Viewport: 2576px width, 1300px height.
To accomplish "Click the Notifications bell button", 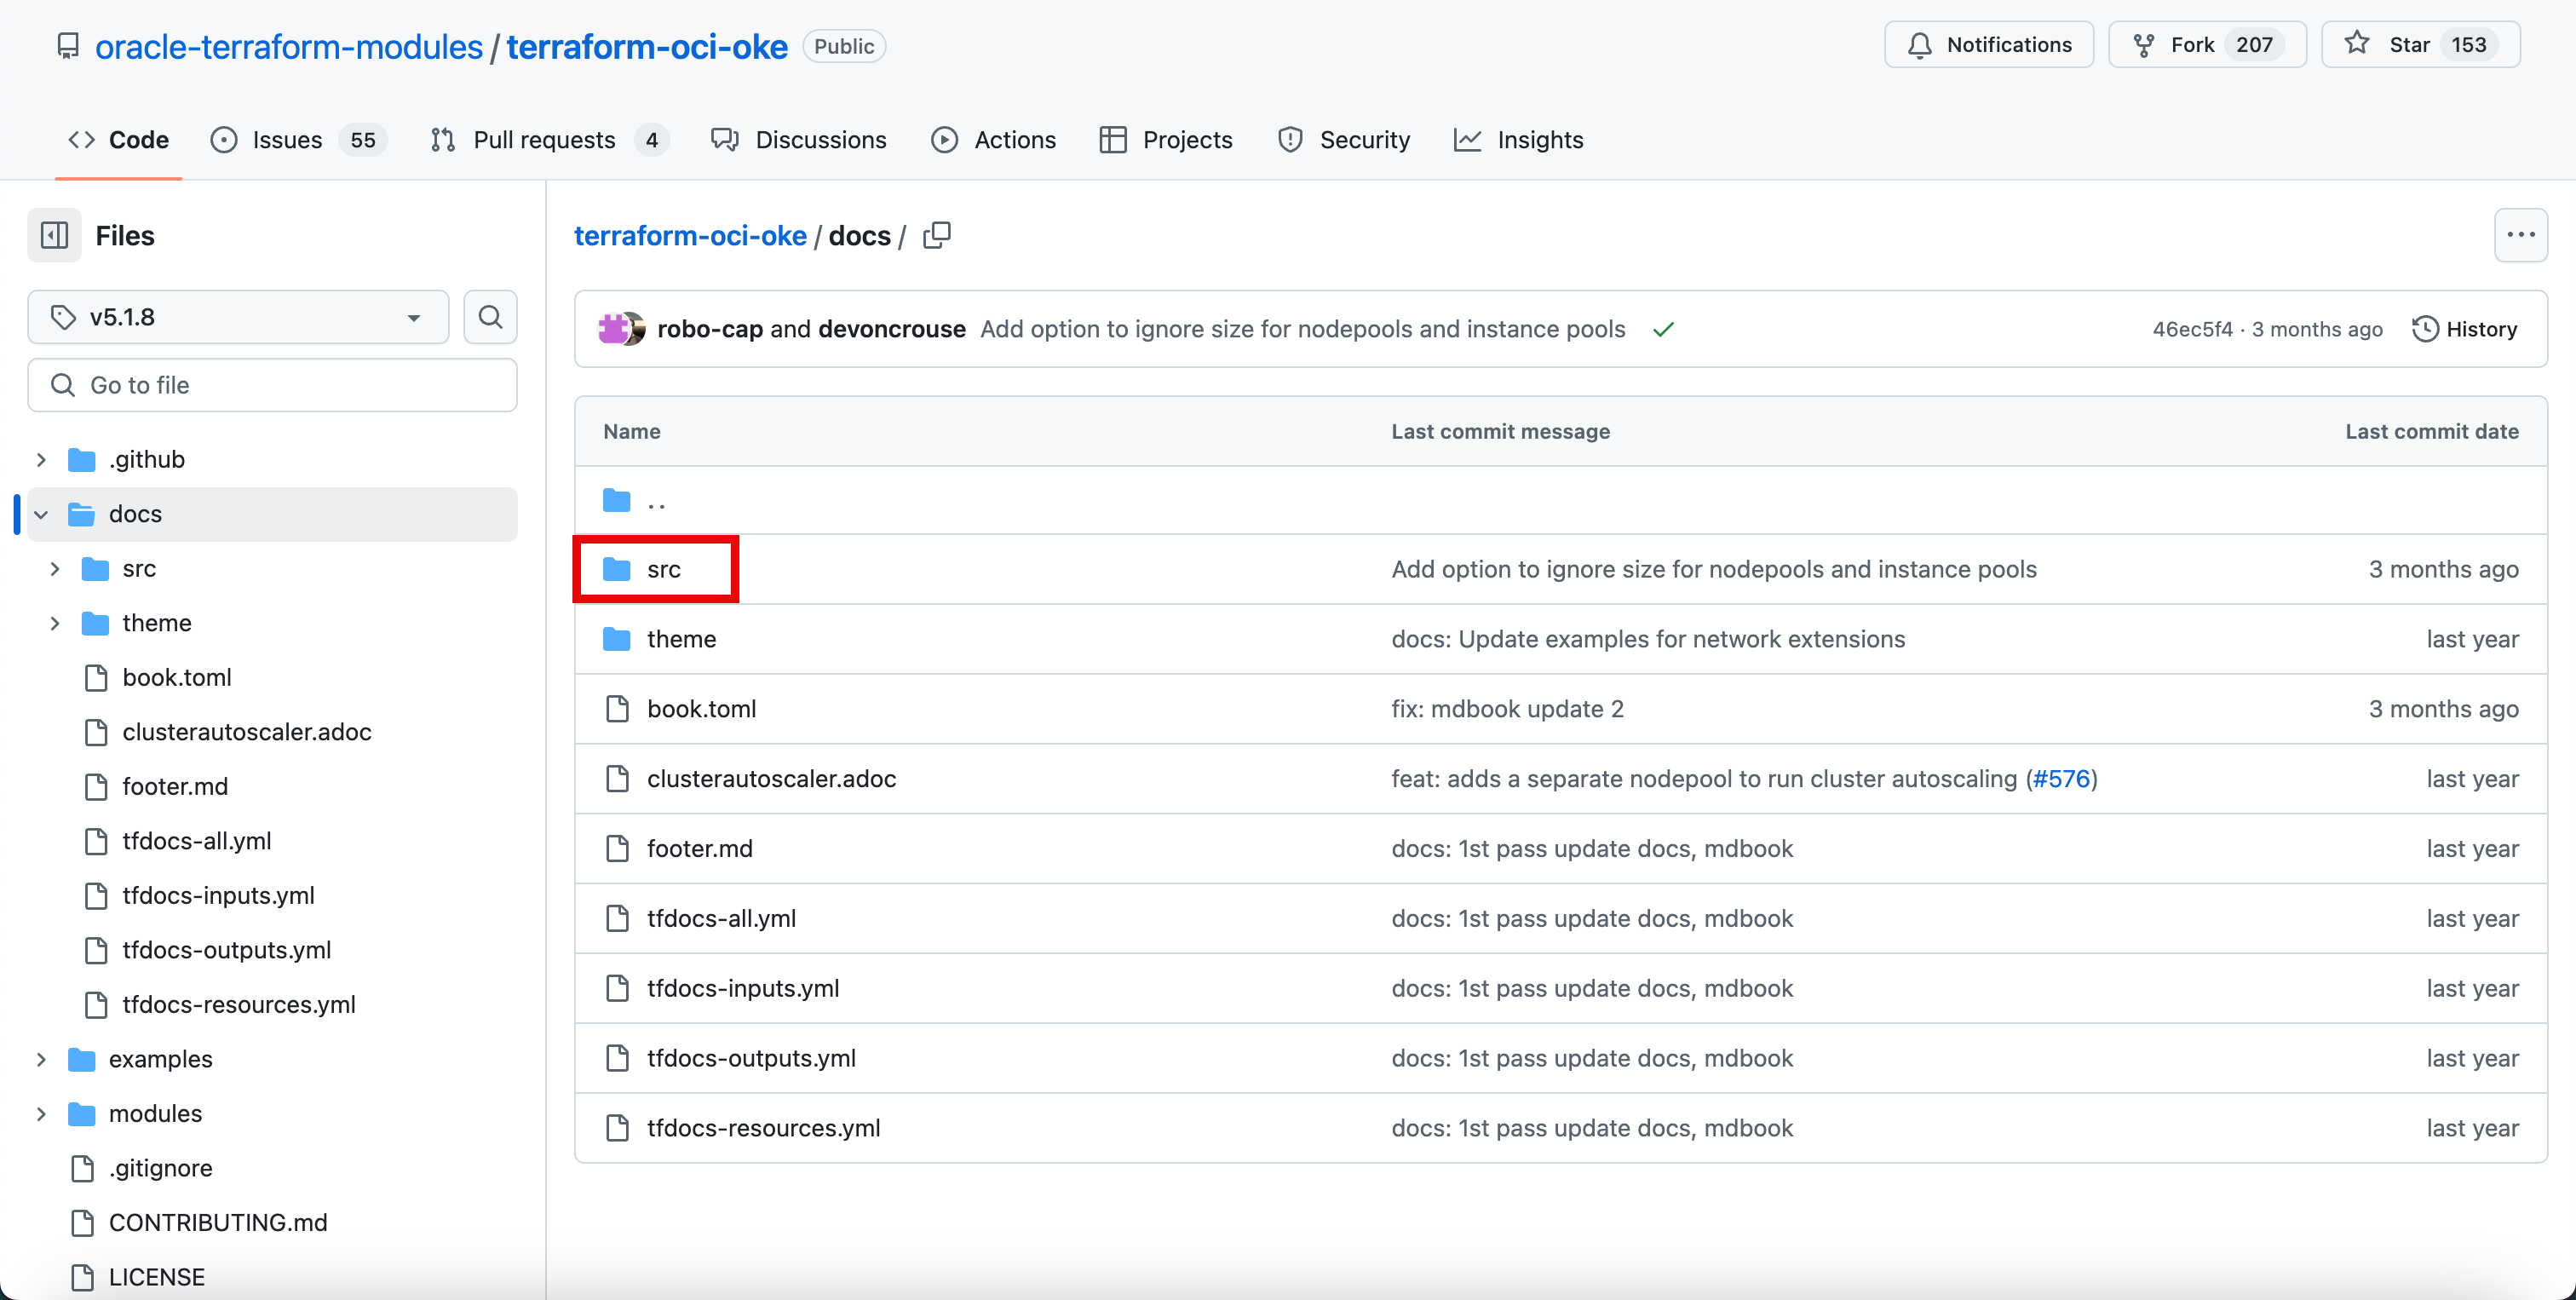I will point(1988,45).
